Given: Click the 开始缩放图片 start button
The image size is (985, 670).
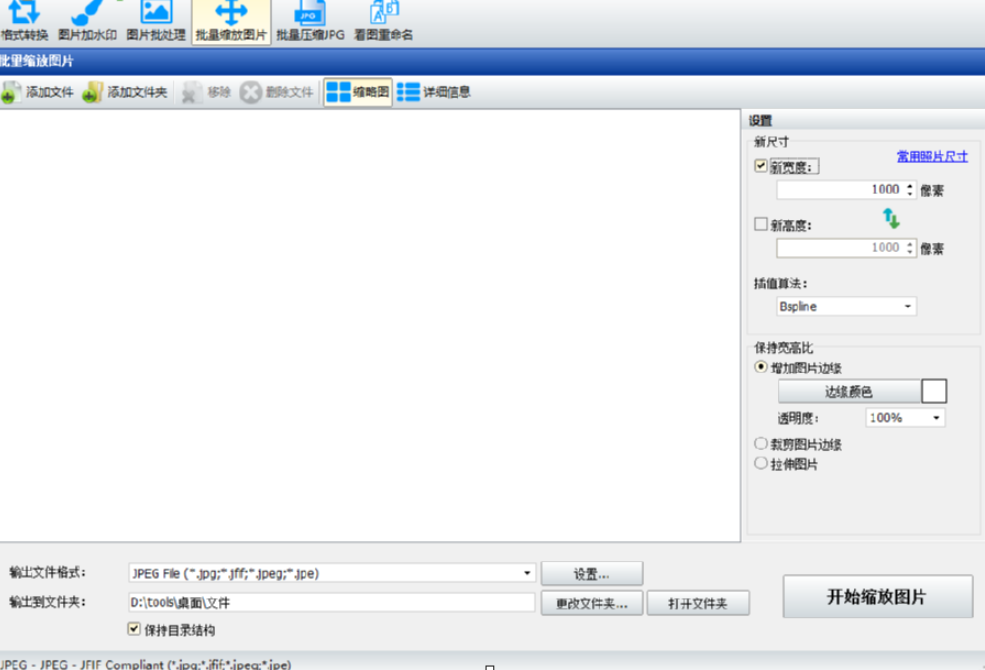Looking at the screenshot, I should (877, 597).
